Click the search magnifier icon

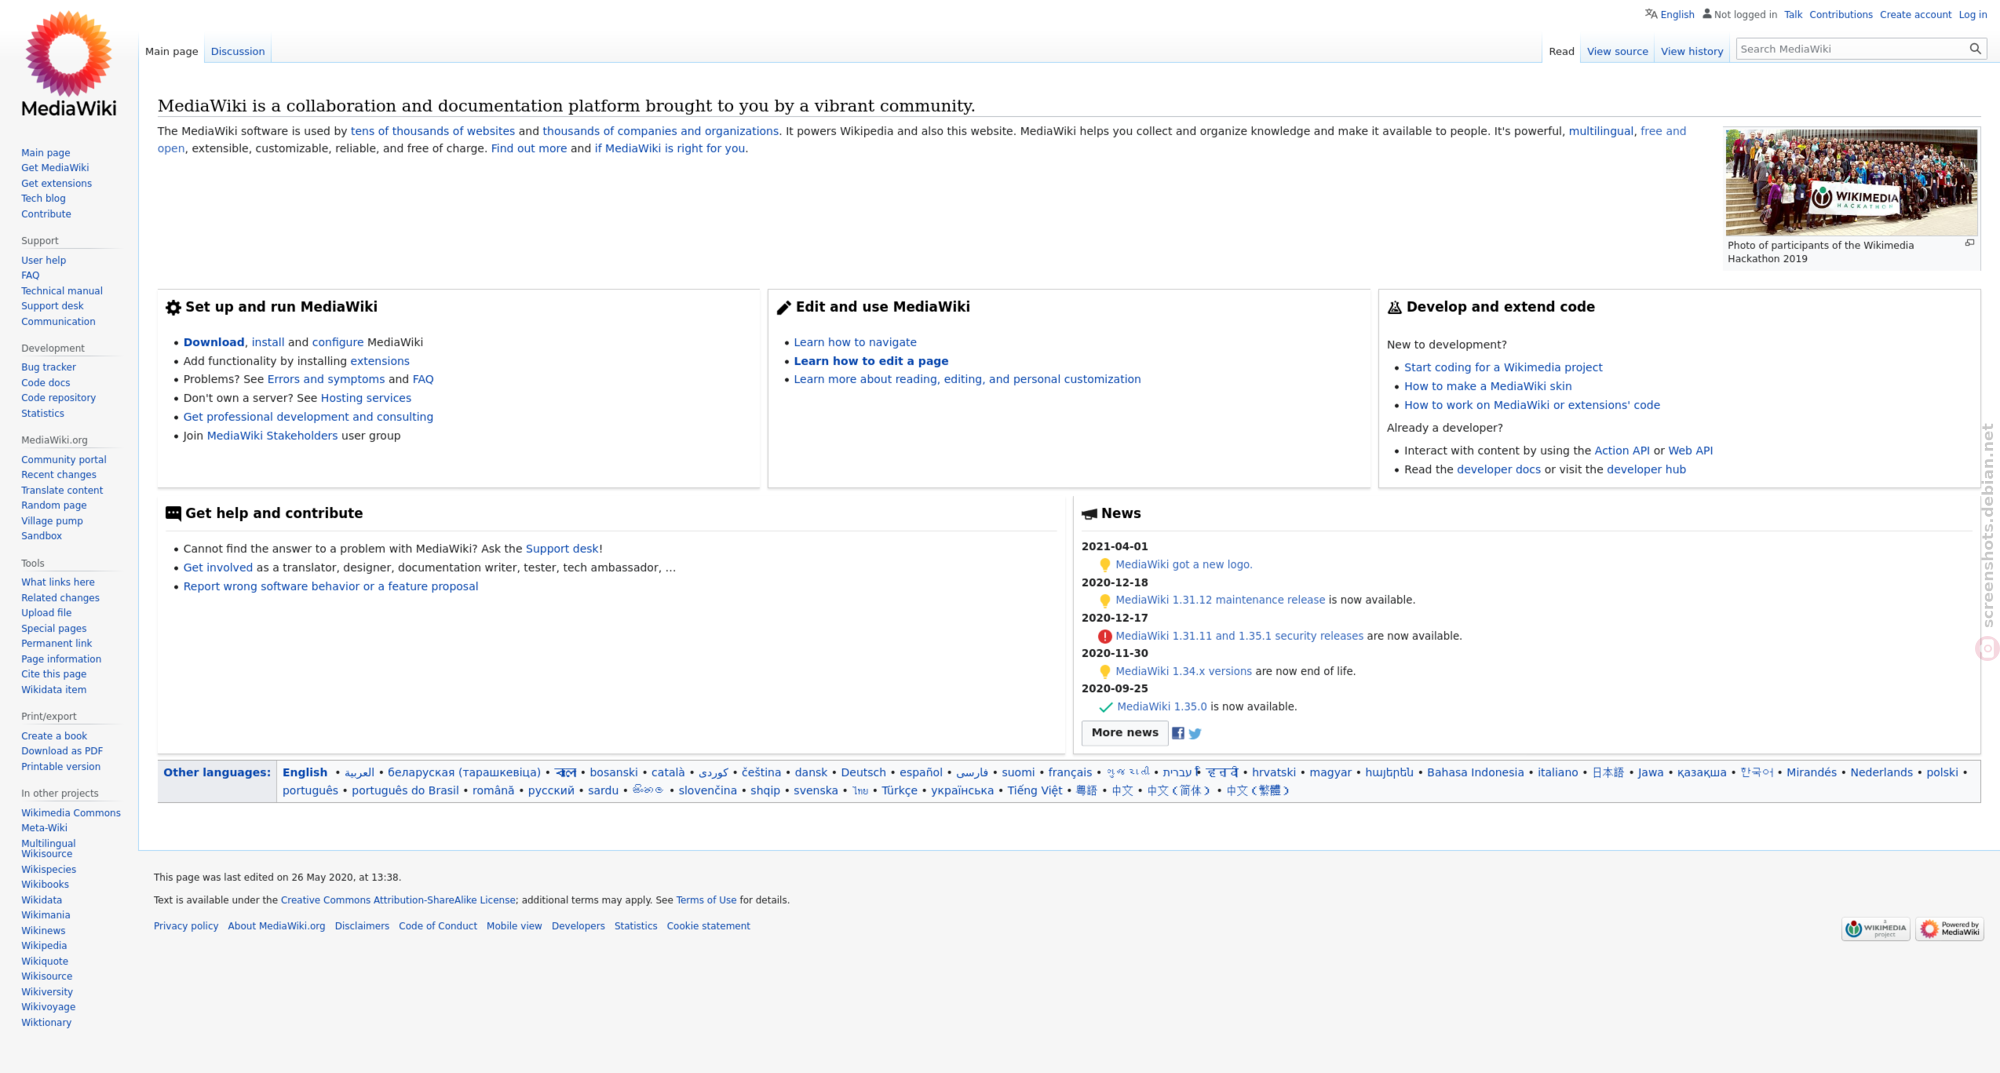(x=1975, y=49)
